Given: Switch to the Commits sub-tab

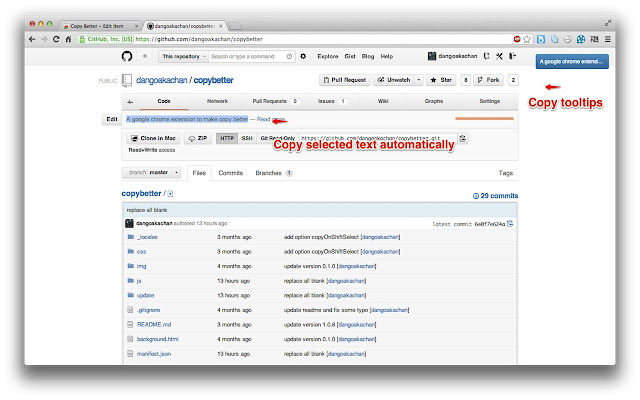Looking at the screenshot, I should click(231, 173).
